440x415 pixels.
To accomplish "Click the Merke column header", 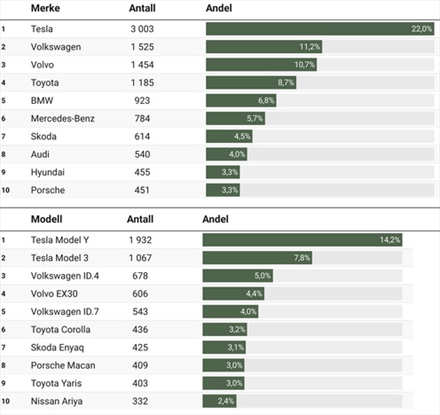I will 45,8.
